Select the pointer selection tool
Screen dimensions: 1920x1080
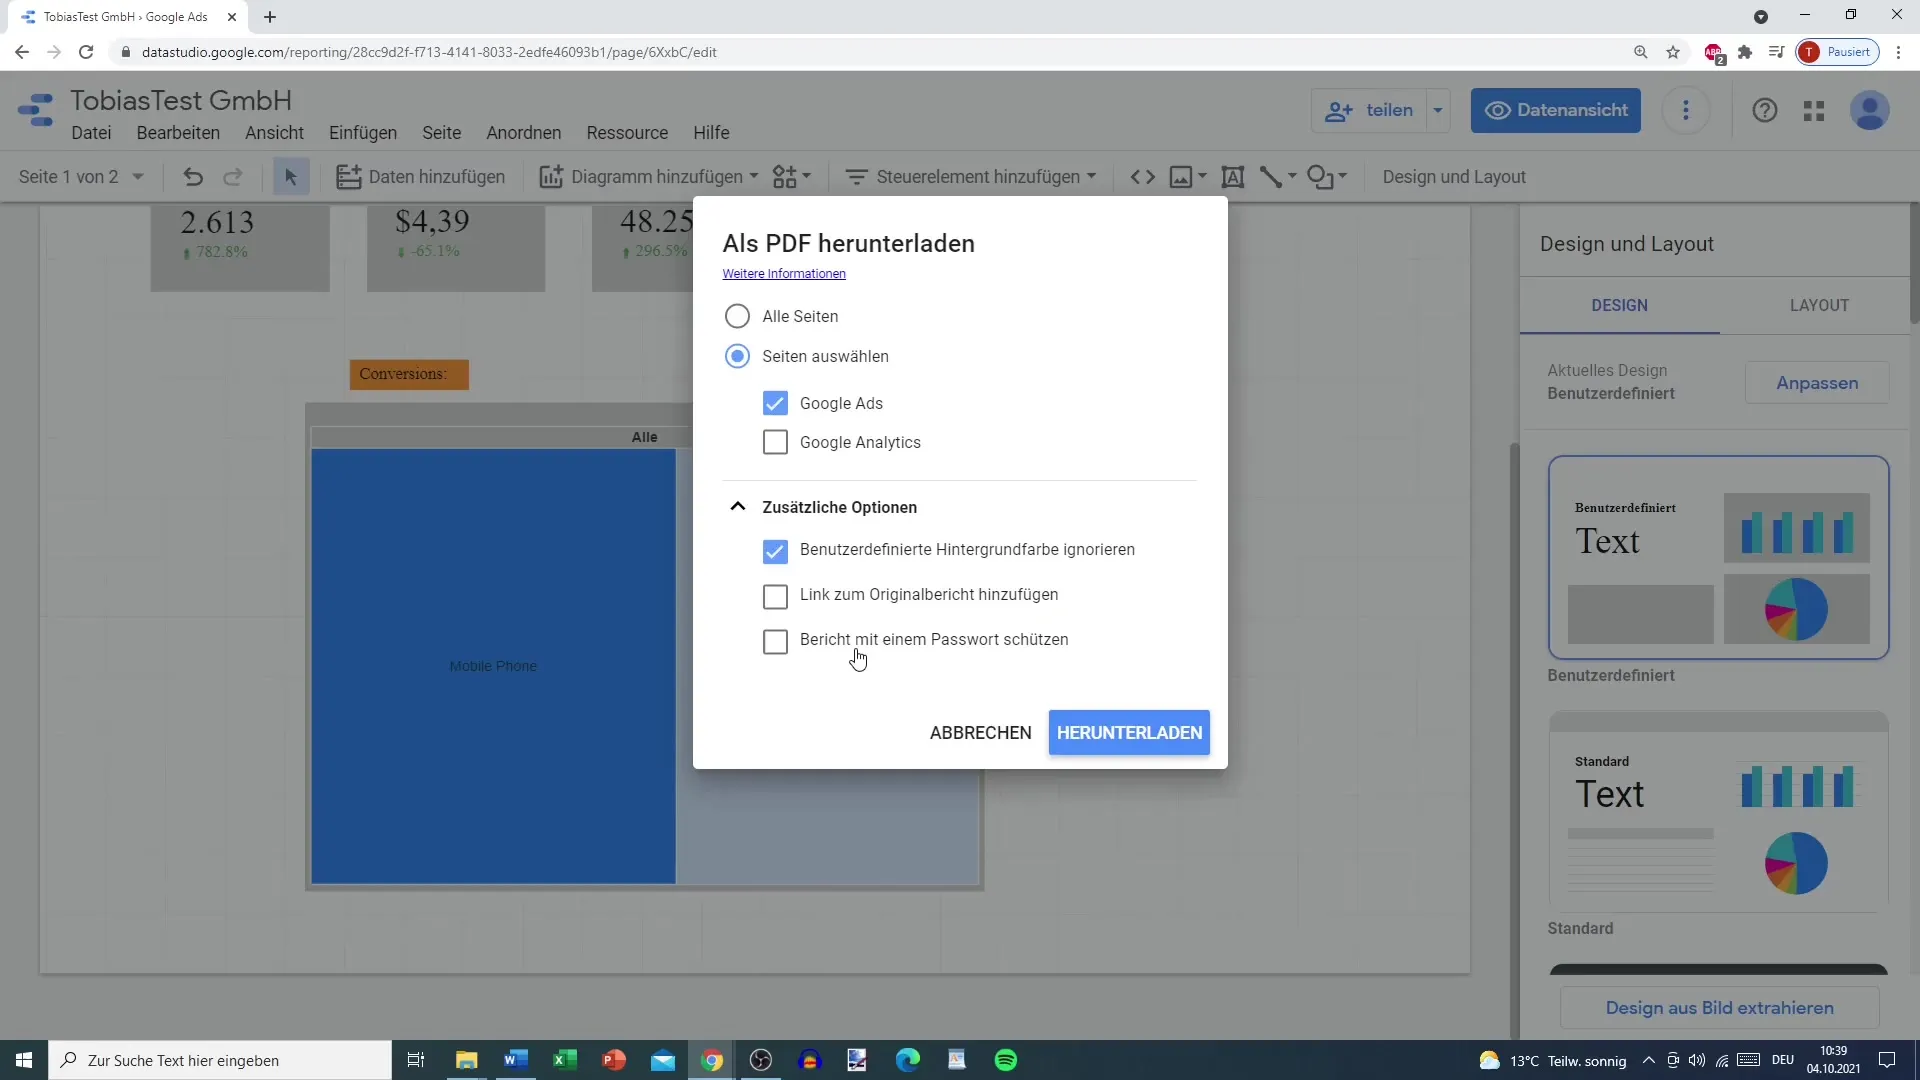pyautogui.click(x=291, y=177)
